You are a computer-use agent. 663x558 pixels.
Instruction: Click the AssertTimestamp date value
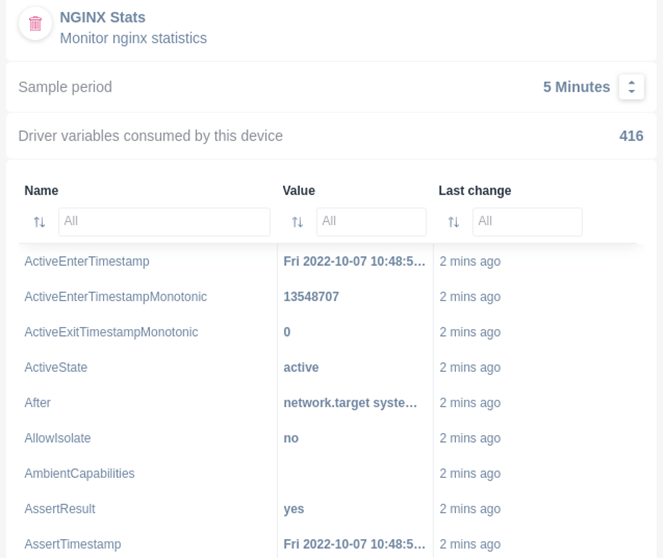point(354,544)
